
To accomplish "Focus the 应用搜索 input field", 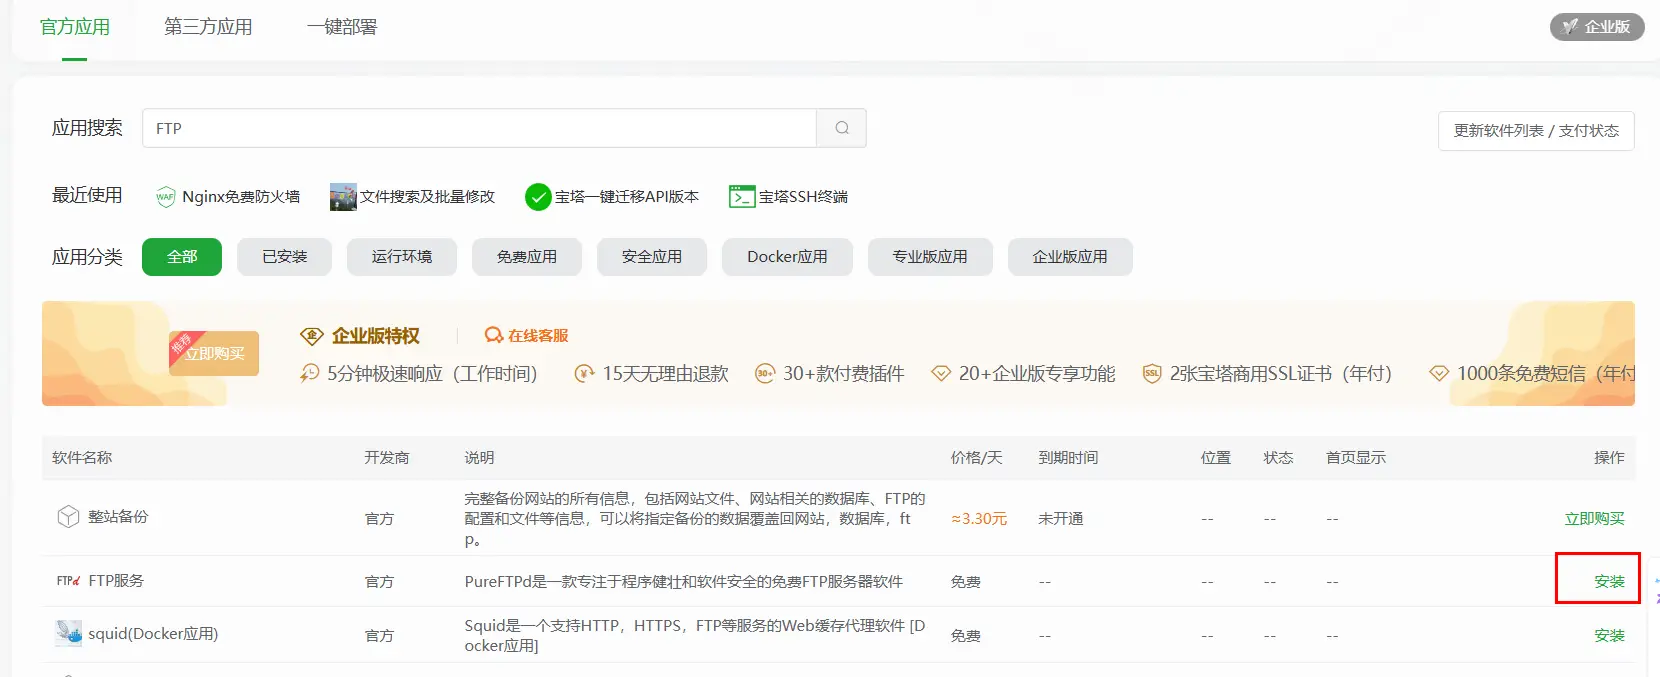I will (479, 128).
